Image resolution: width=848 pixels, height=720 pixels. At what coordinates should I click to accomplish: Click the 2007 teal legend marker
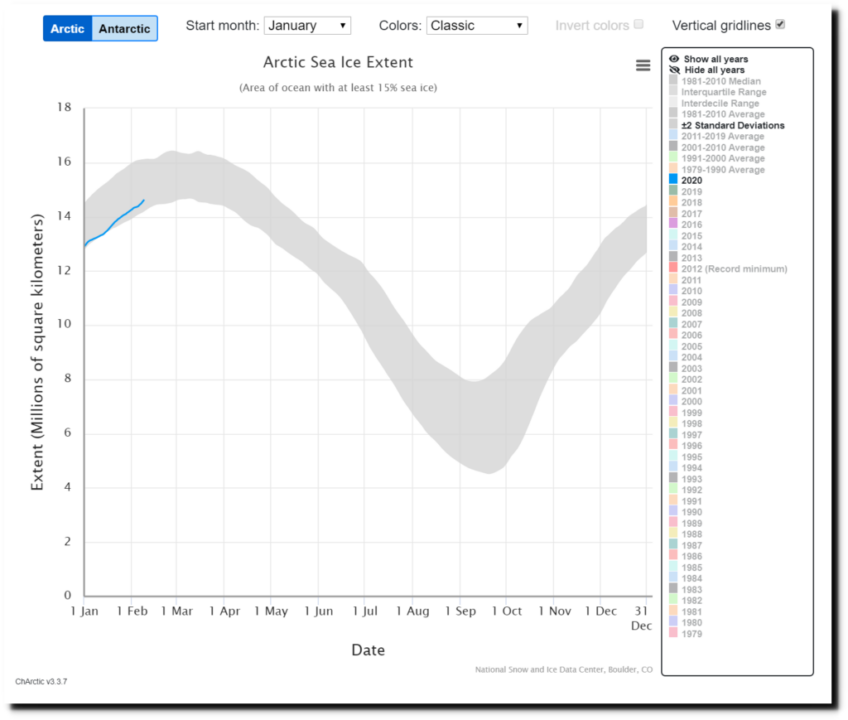click(673, 324)
